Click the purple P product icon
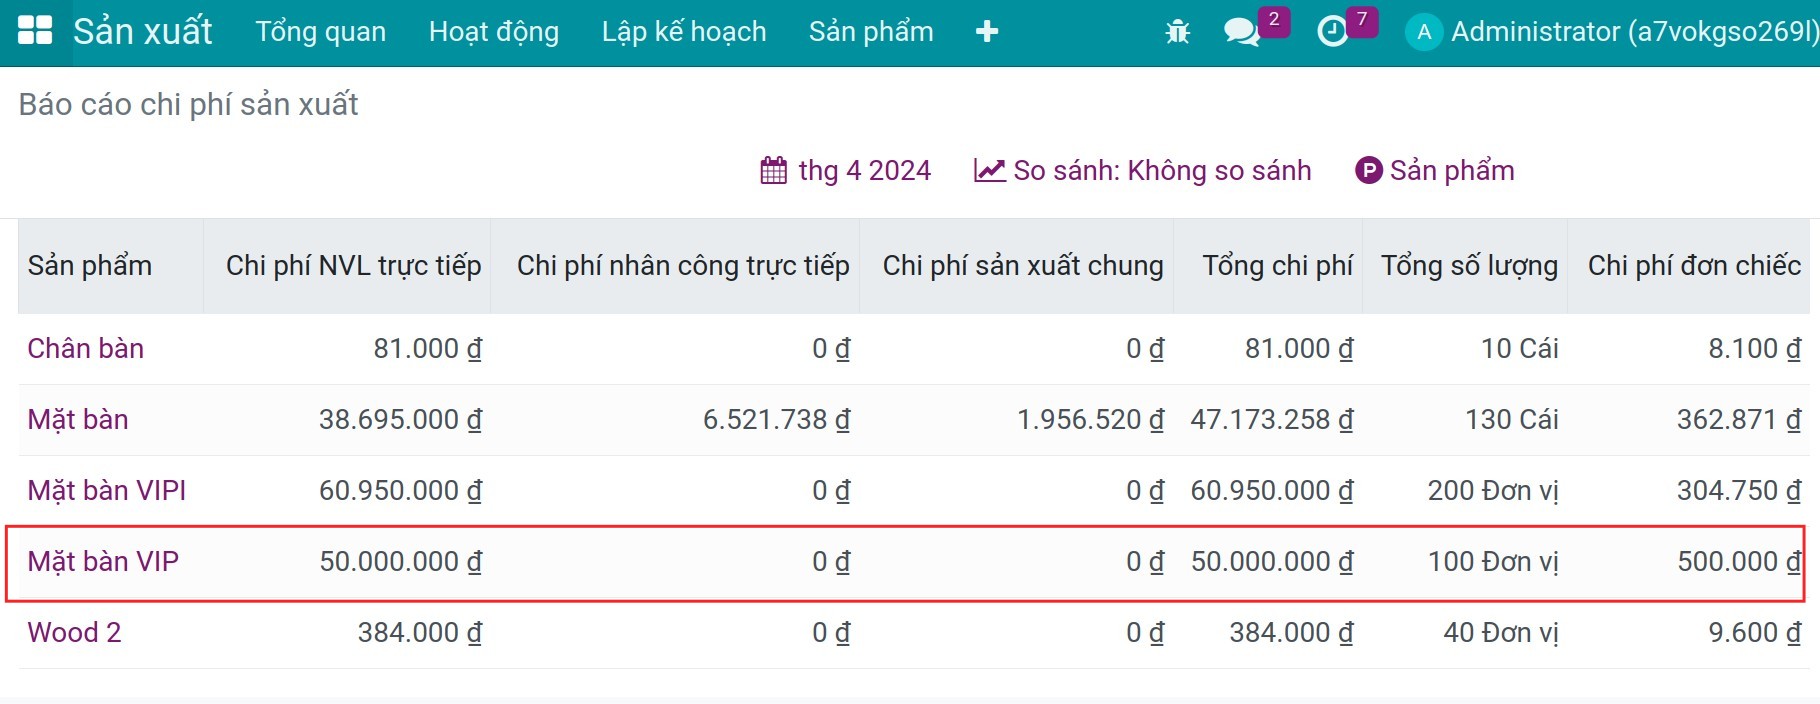 point(1368,170)
